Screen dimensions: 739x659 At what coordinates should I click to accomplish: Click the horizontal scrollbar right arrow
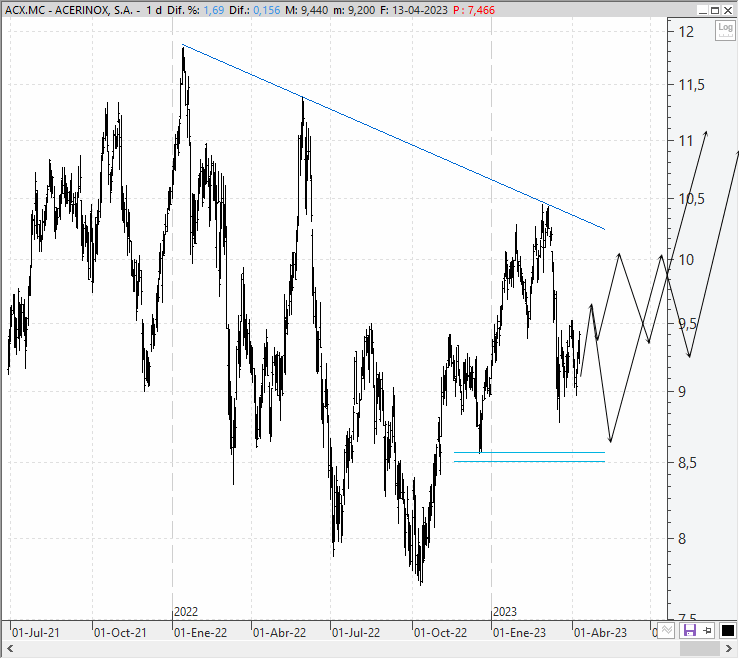click(728, 648)
